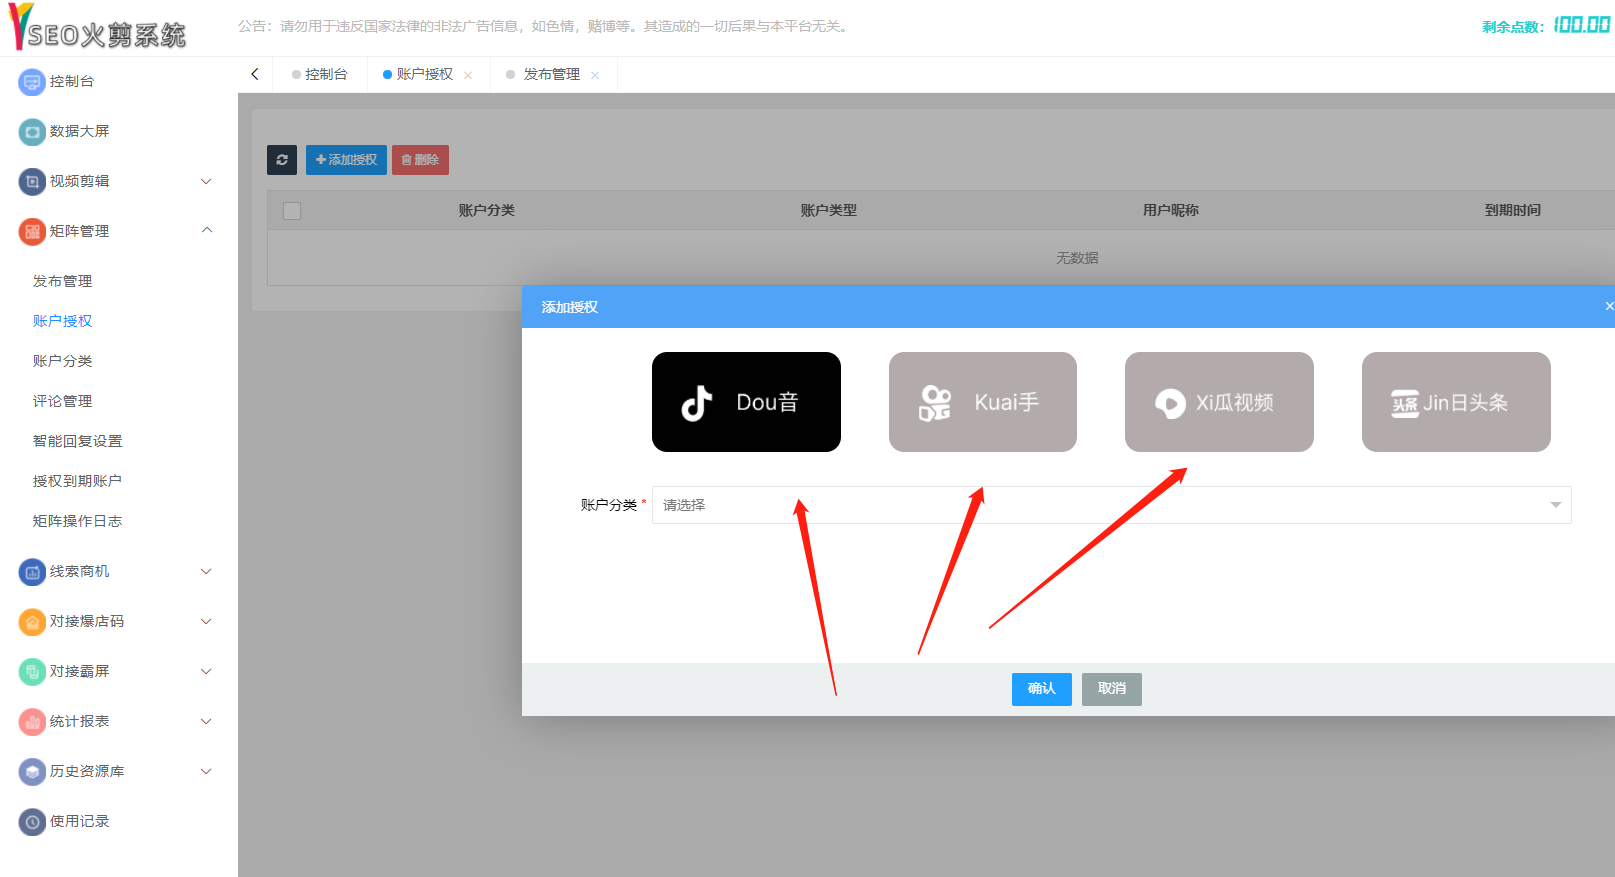Open 控制台 from the sidebar
Viewport: 1615px width, 877px height.
(72, 81)
